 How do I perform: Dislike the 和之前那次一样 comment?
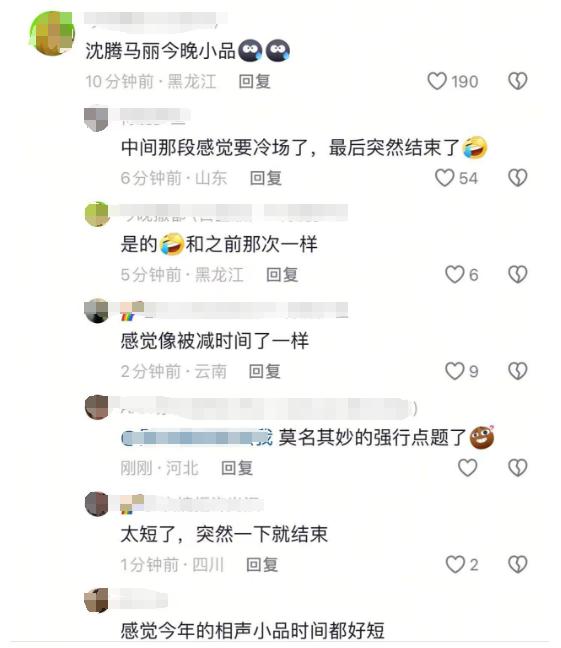pos(518,274)
